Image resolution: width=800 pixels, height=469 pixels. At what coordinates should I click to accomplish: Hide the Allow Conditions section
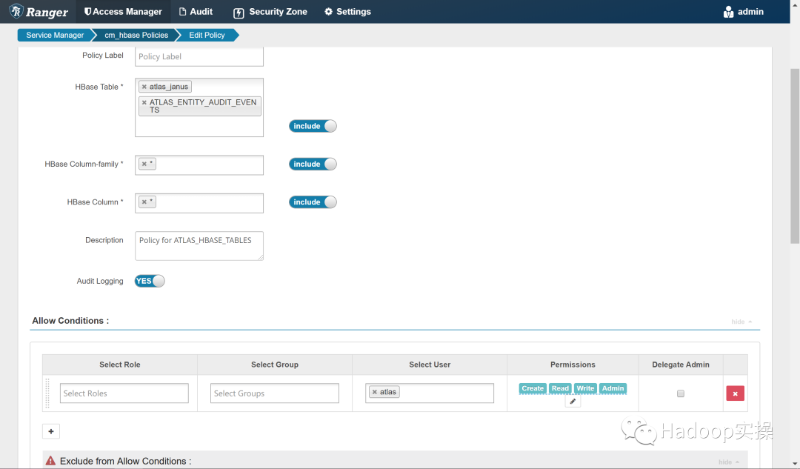click(x=741, y=322)
